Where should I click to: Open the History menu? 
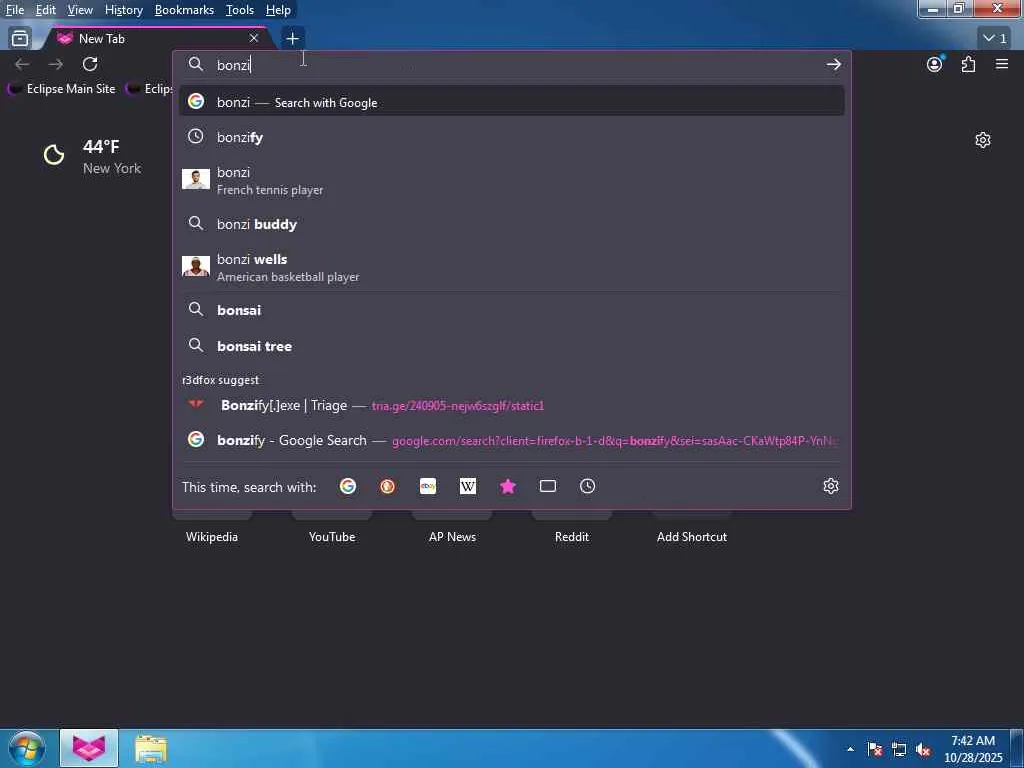click(x=123, y=10)
